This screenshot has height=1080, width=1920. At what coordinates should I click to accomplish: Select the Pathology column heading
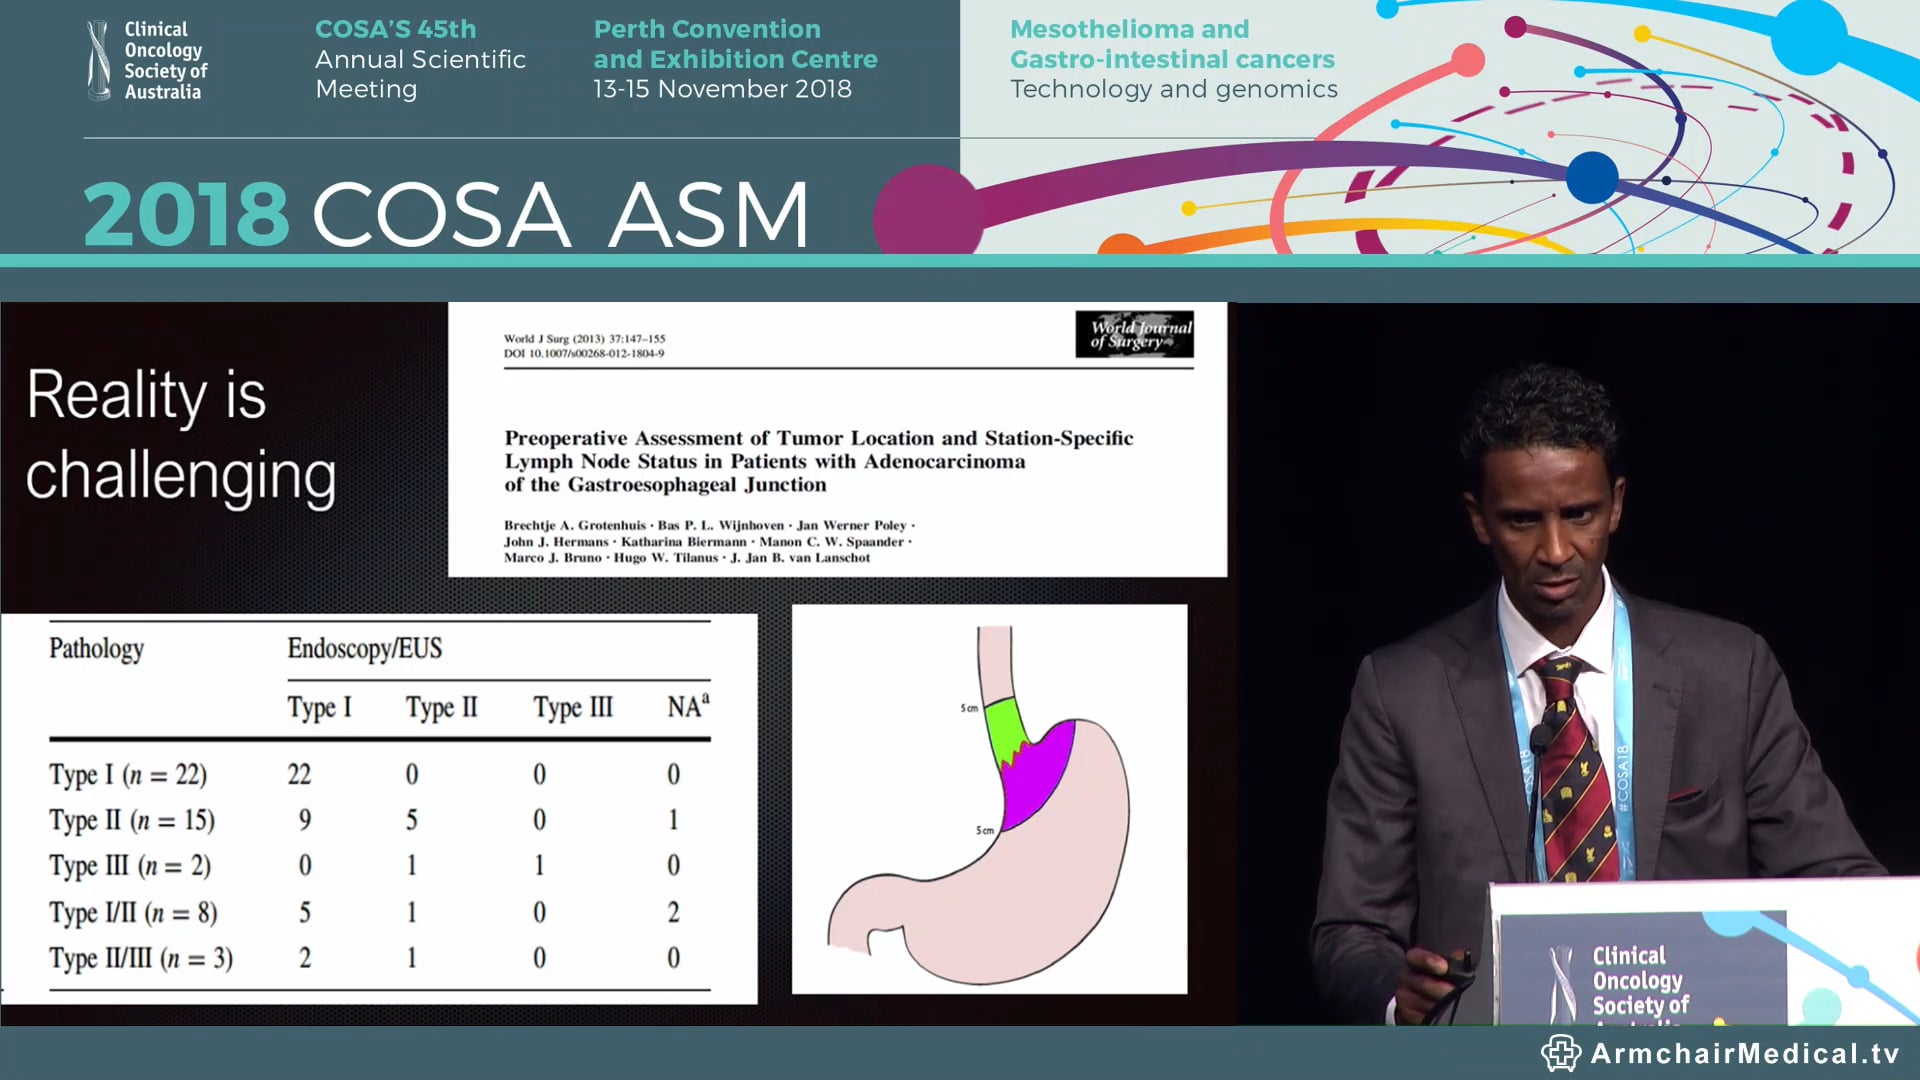pyautogui.click(x=96, y=648)
